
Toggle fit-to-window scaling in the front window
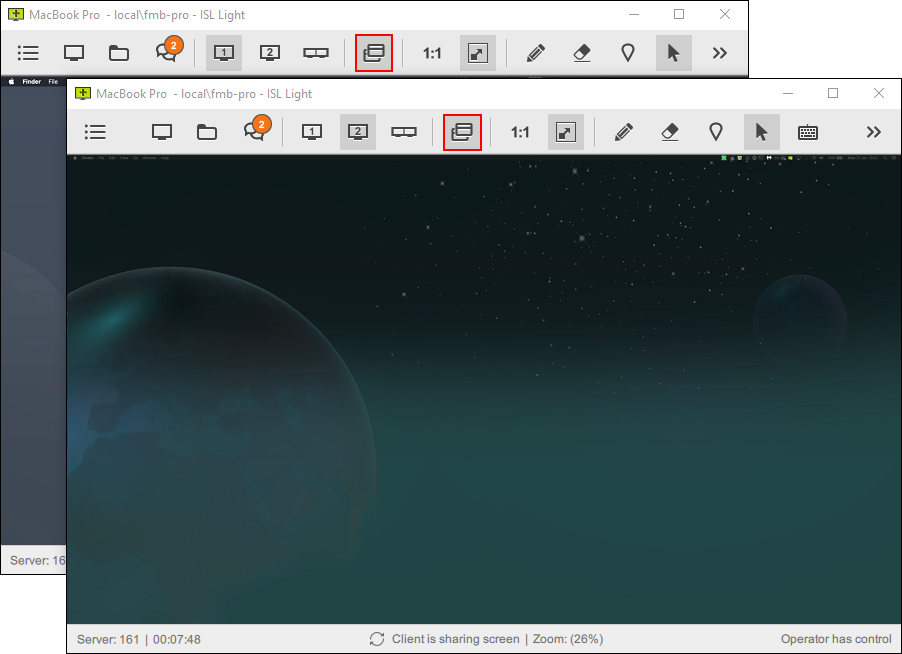[566, 132]
